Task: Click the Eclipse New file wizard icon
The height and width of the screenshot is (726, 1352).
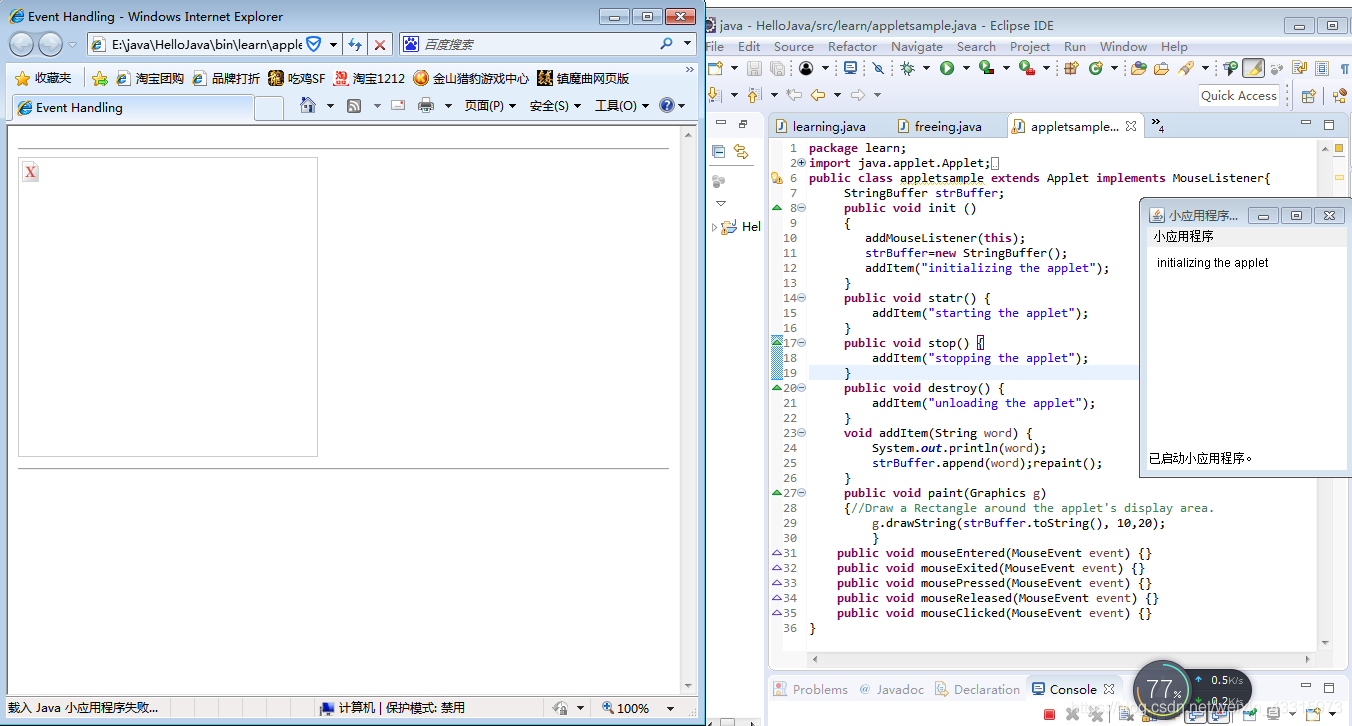Action: [x=715, y=68]
